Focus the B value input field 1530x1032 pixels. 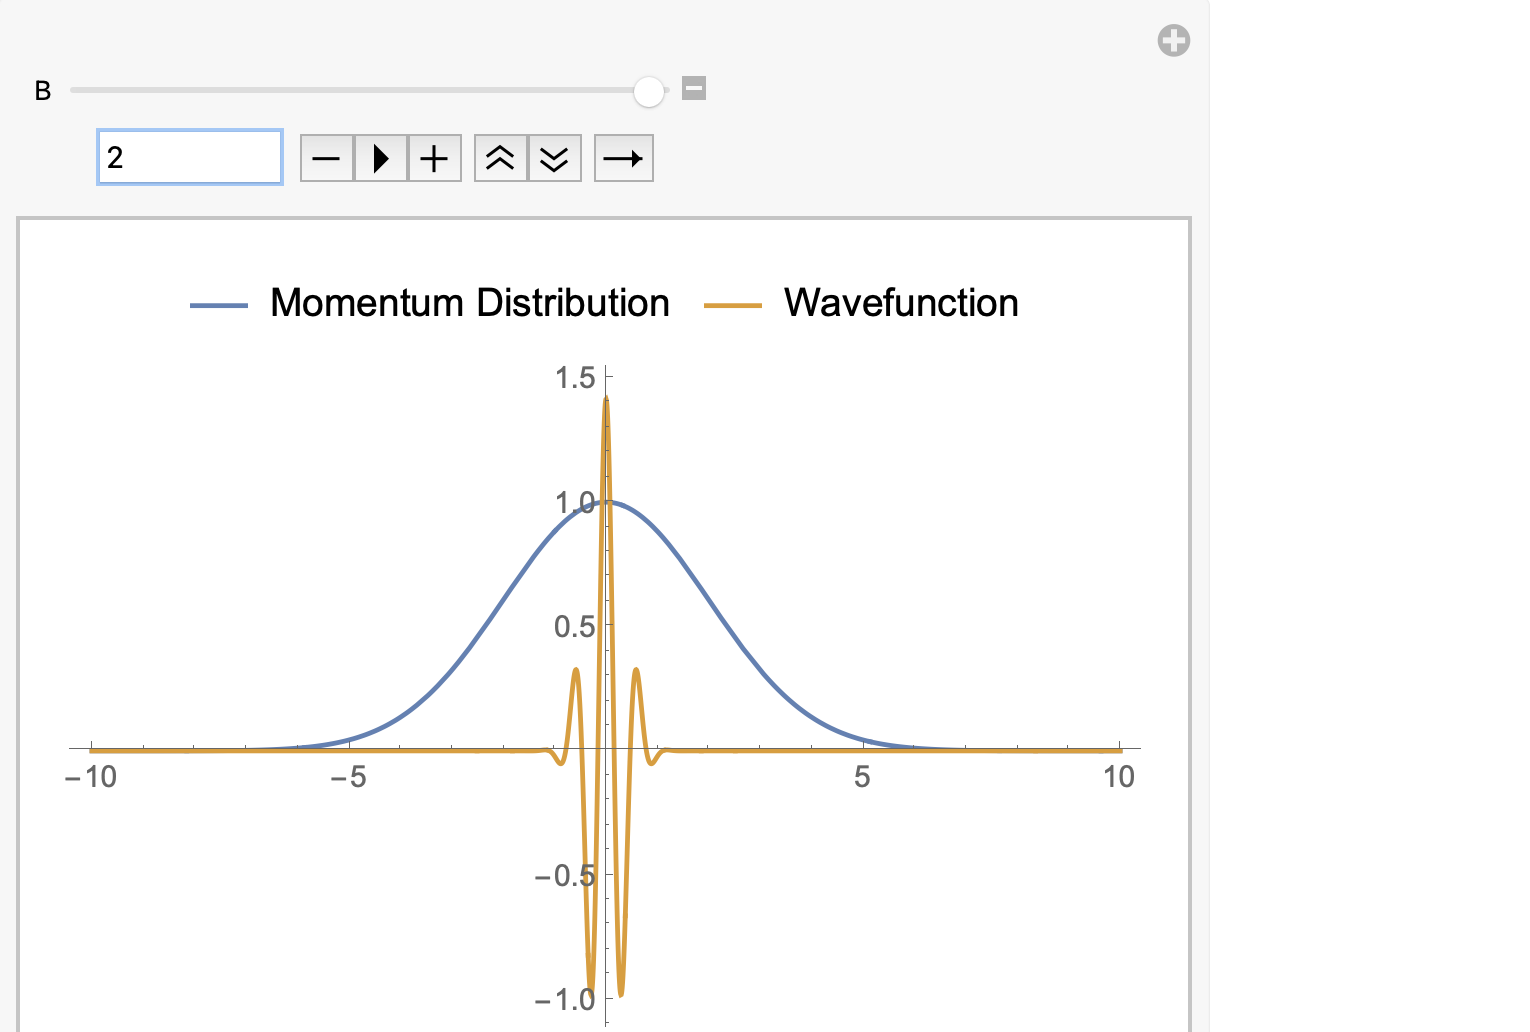point(190,158)
